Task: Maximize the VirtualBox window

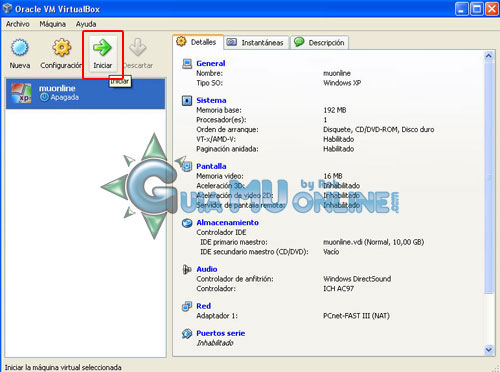Action: click(x=477, y=9)
